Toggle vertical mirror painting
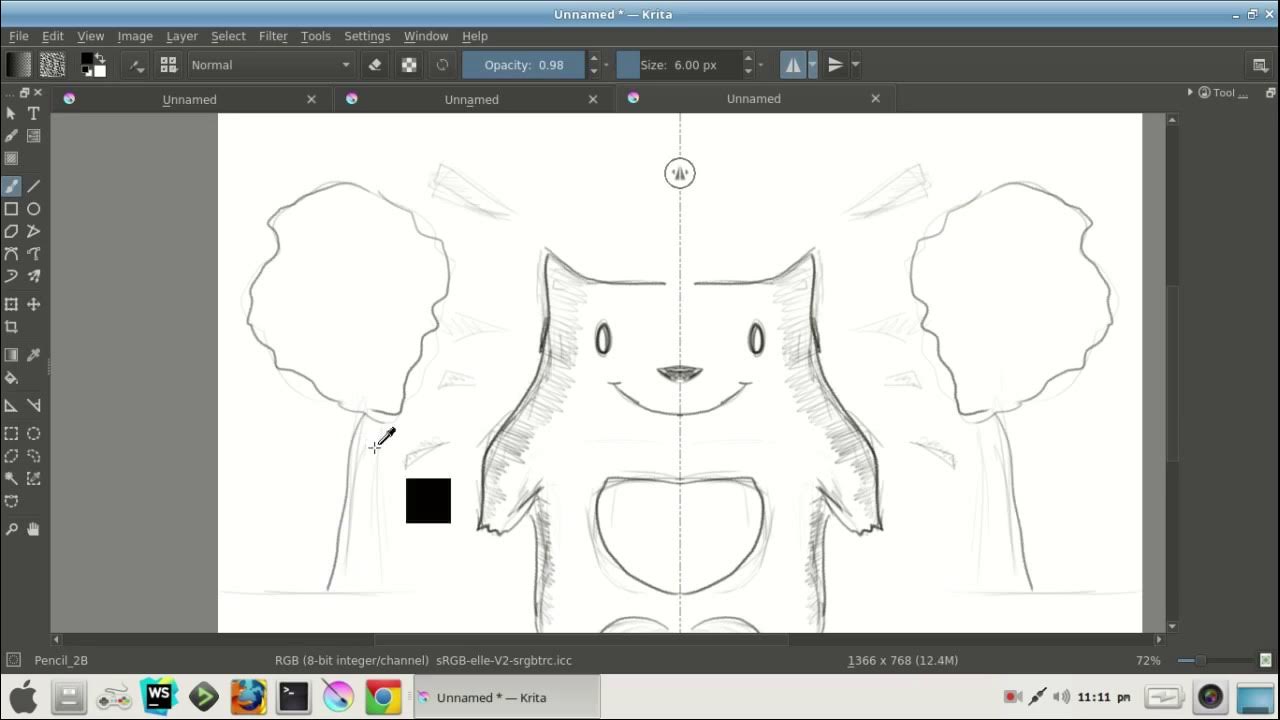Viewport: 1280px width, 720px height. tap(835, 65)
